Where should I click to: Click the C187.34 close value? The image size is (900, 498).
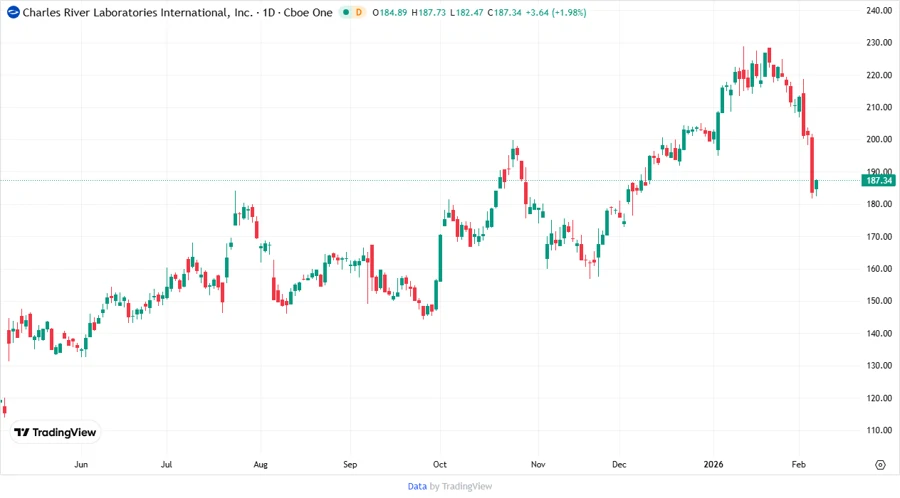[x=505, y=12]
